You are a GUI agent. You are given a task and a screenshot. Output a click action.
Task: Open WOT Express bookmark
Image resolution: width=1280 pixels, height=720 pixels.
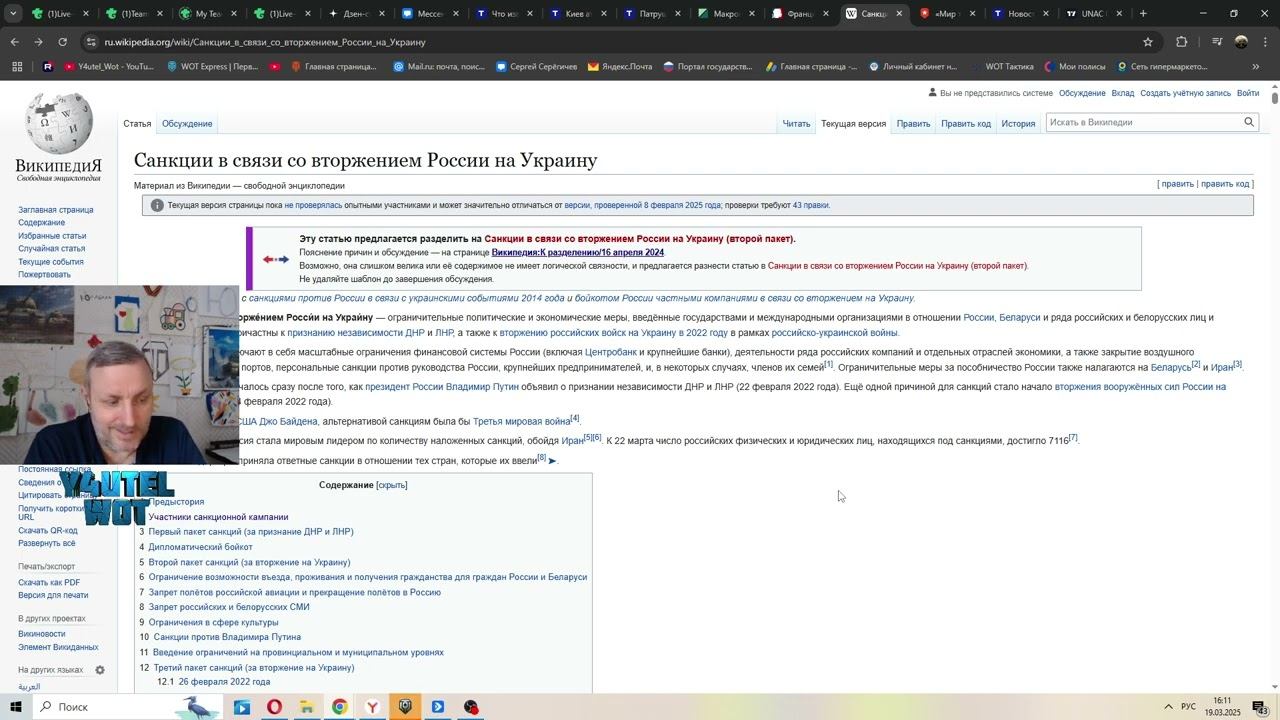click(x=212, y=67)
